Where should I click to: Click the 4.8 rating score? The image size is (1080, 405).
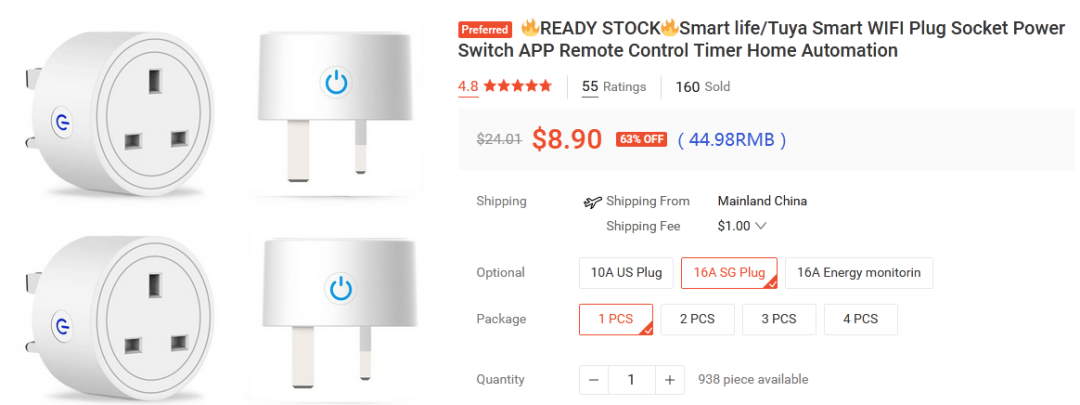pos(468,87)
